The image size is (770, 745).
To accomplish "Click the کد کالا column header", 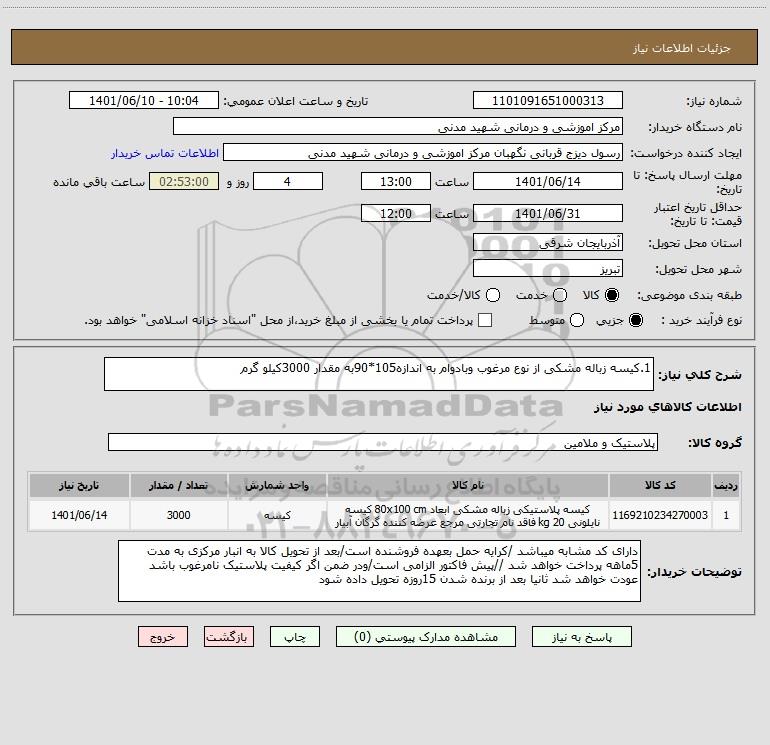I will pos(660,485).
